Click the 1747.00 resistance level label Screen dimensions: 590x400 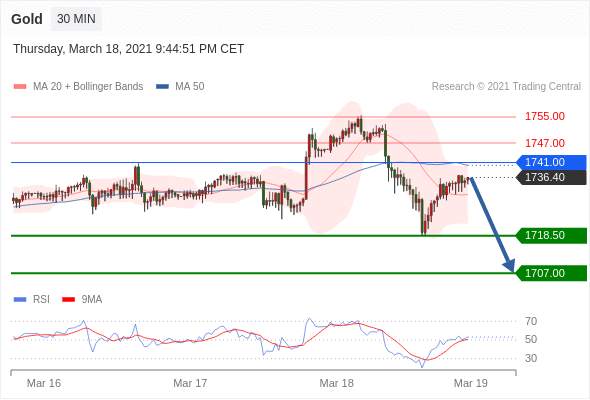(544, 143)
